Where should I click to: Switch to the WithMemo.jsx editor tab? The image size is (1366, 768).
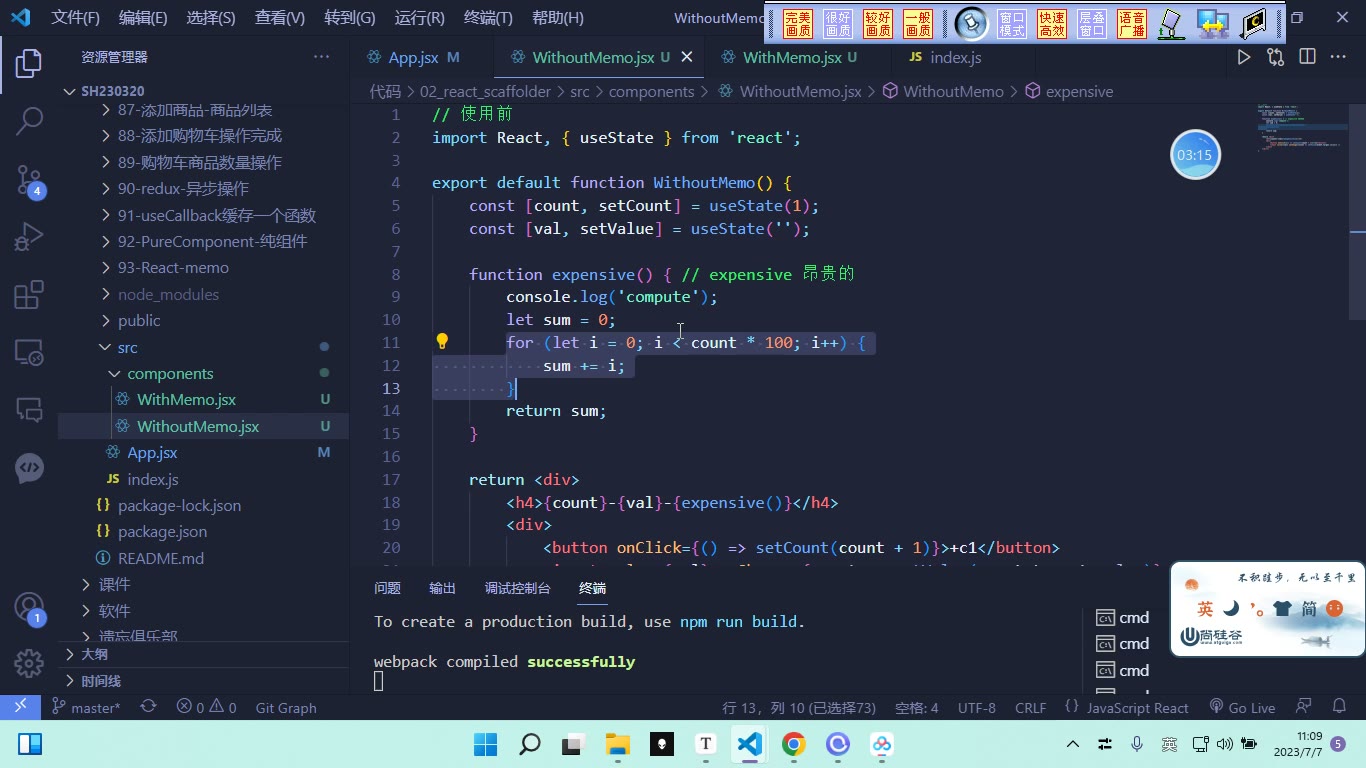(791, 57)
